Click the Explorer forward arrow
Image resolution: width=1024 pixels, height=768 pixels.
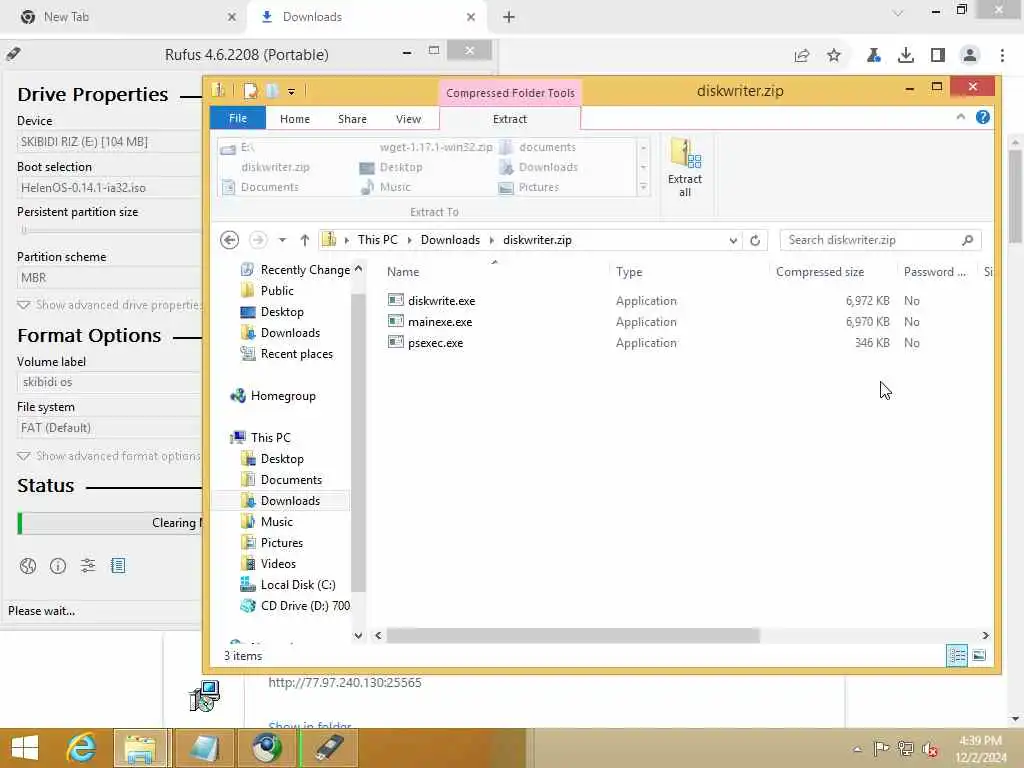tap(258, 240)
